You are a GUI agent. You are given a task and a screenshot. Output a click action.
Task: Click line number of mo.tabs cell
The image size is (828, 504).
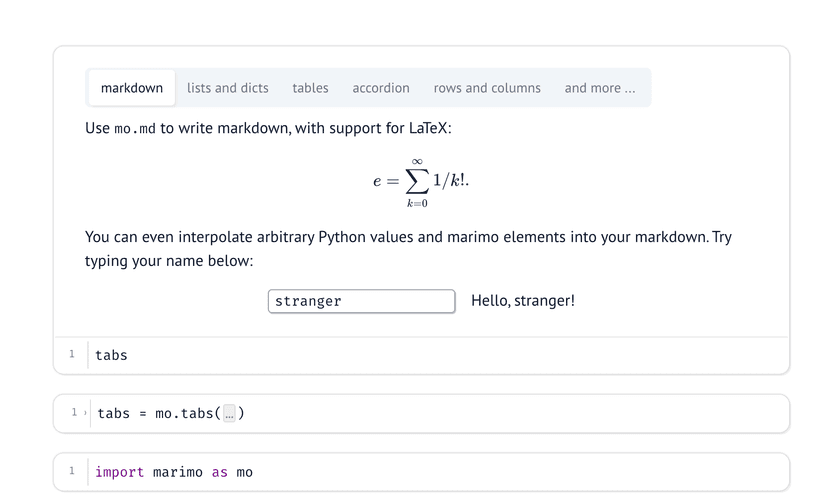(x=73, y=412)
